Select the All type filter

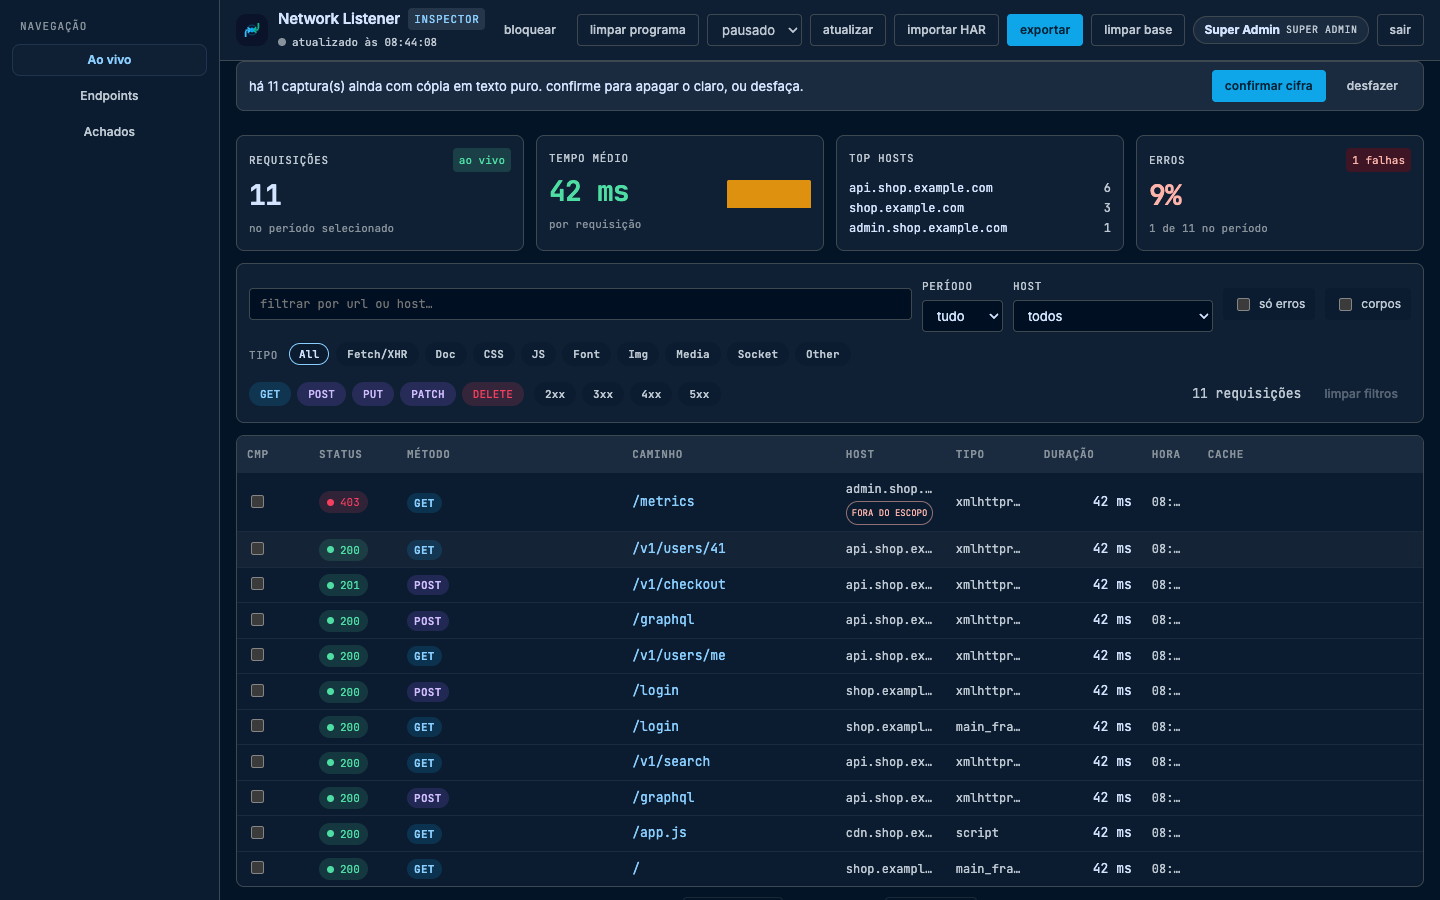(309, 354)
